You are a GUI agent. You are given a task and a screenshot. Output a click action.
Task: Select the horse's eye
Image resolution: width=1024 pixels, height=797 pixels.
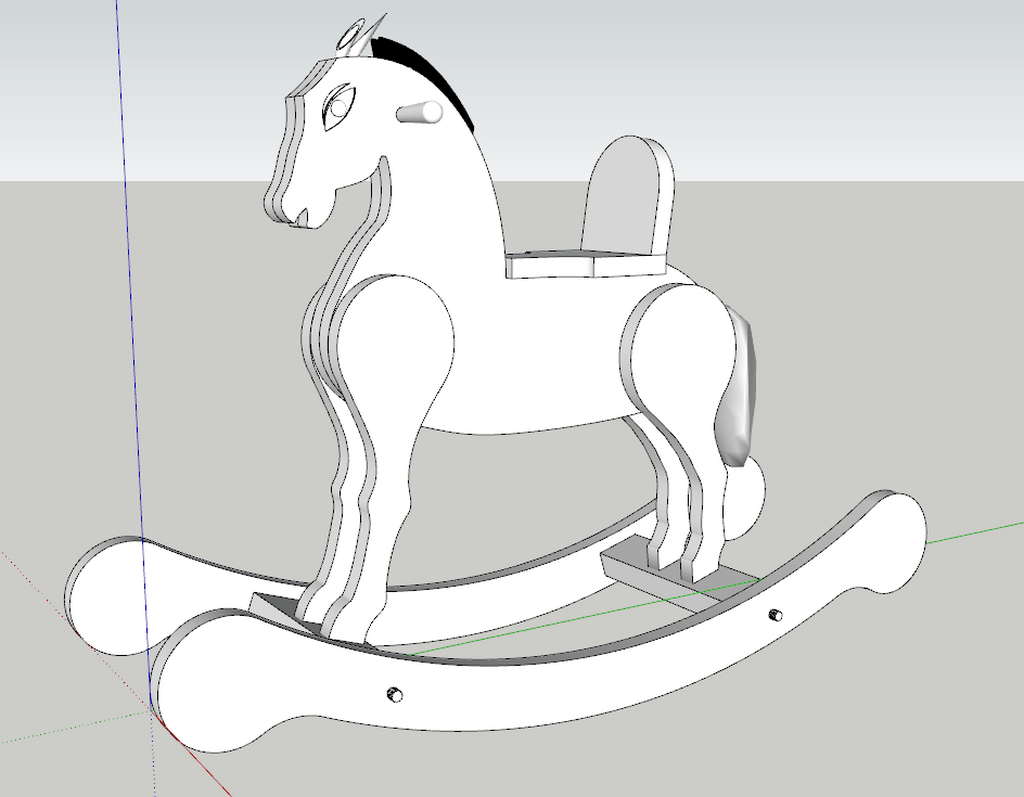[340, 106]
